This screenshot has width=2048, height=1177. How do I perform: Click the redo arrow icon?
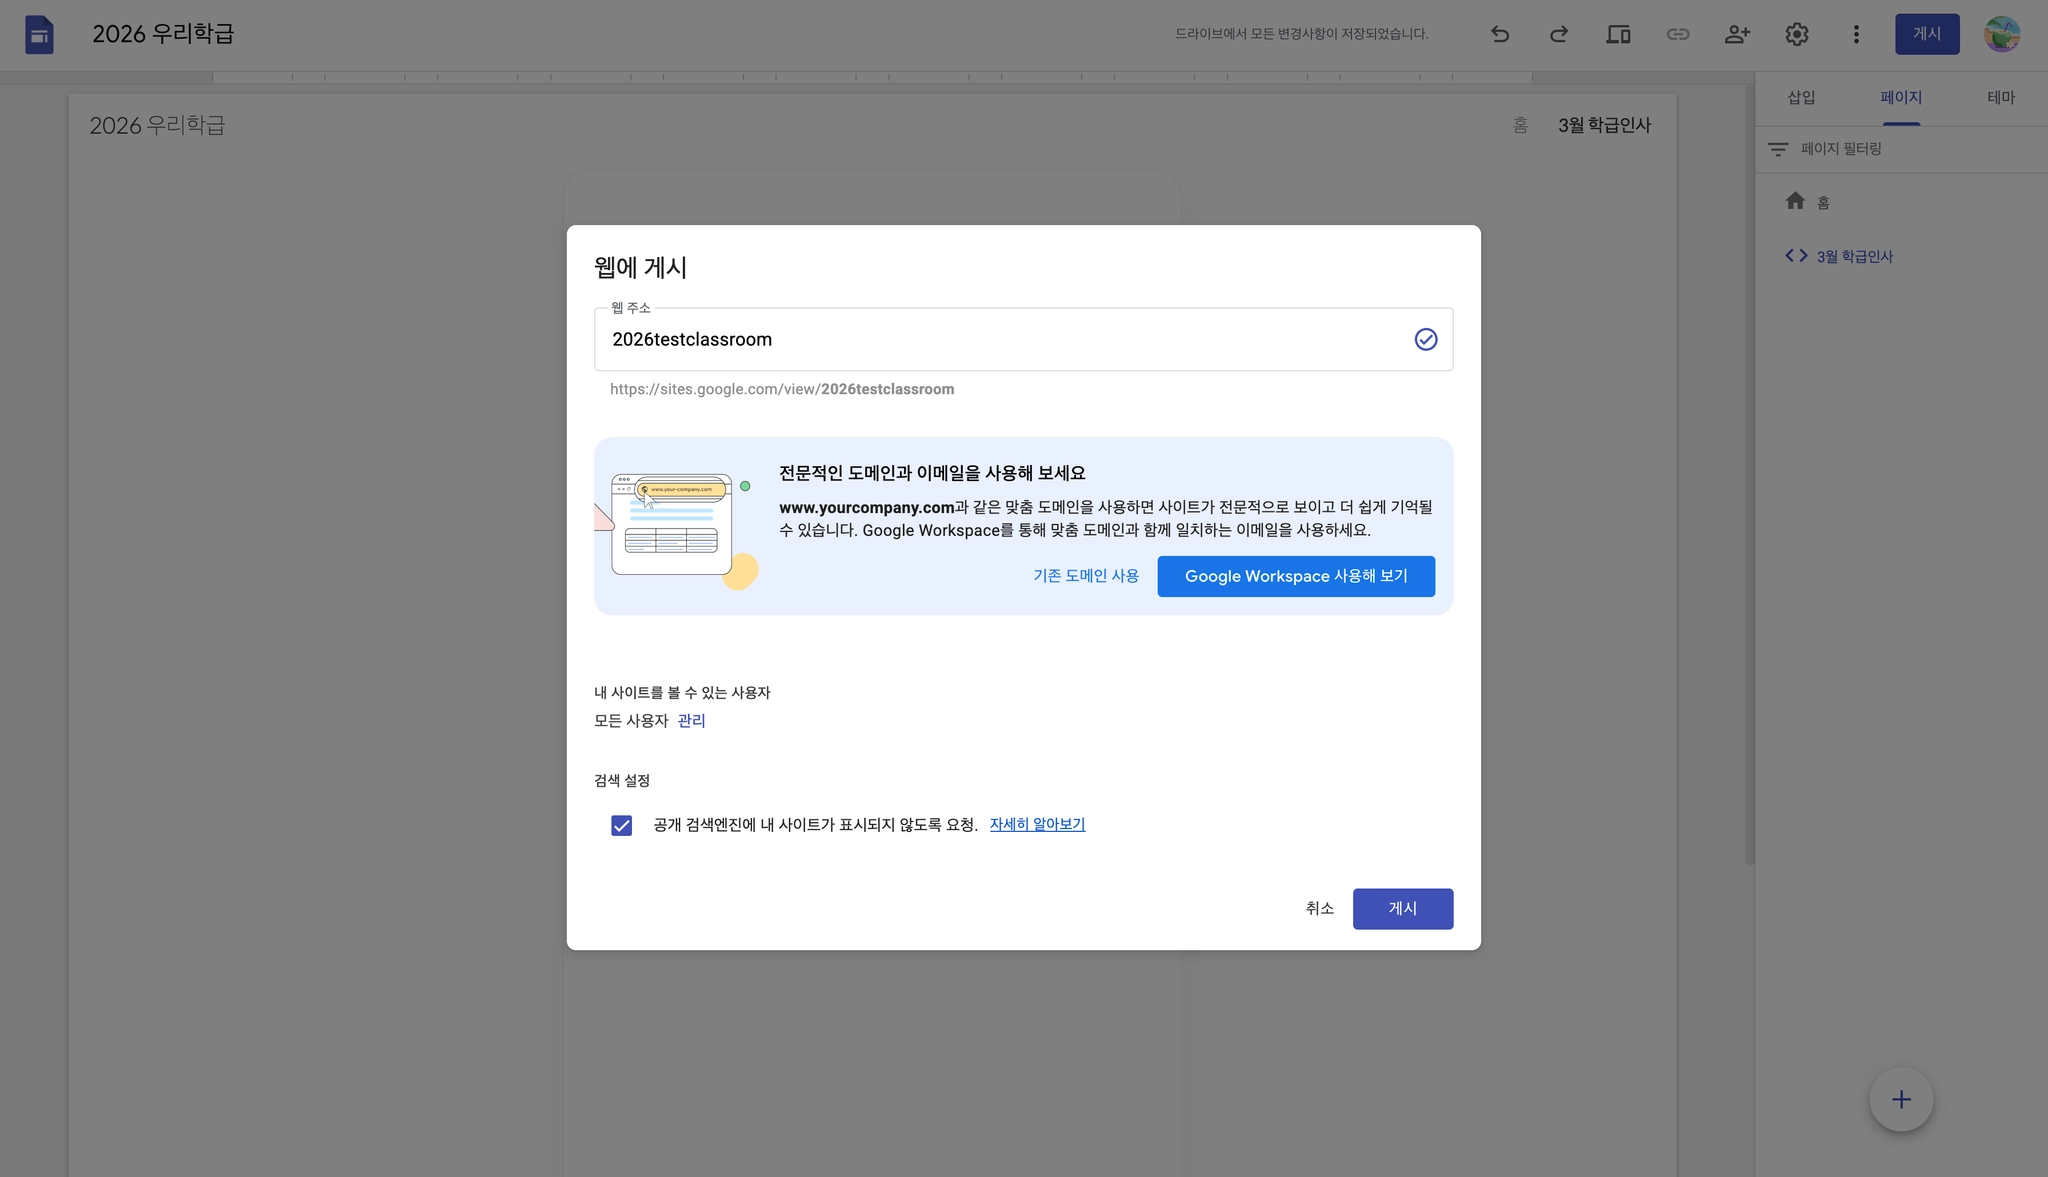tap(1558, 34)
